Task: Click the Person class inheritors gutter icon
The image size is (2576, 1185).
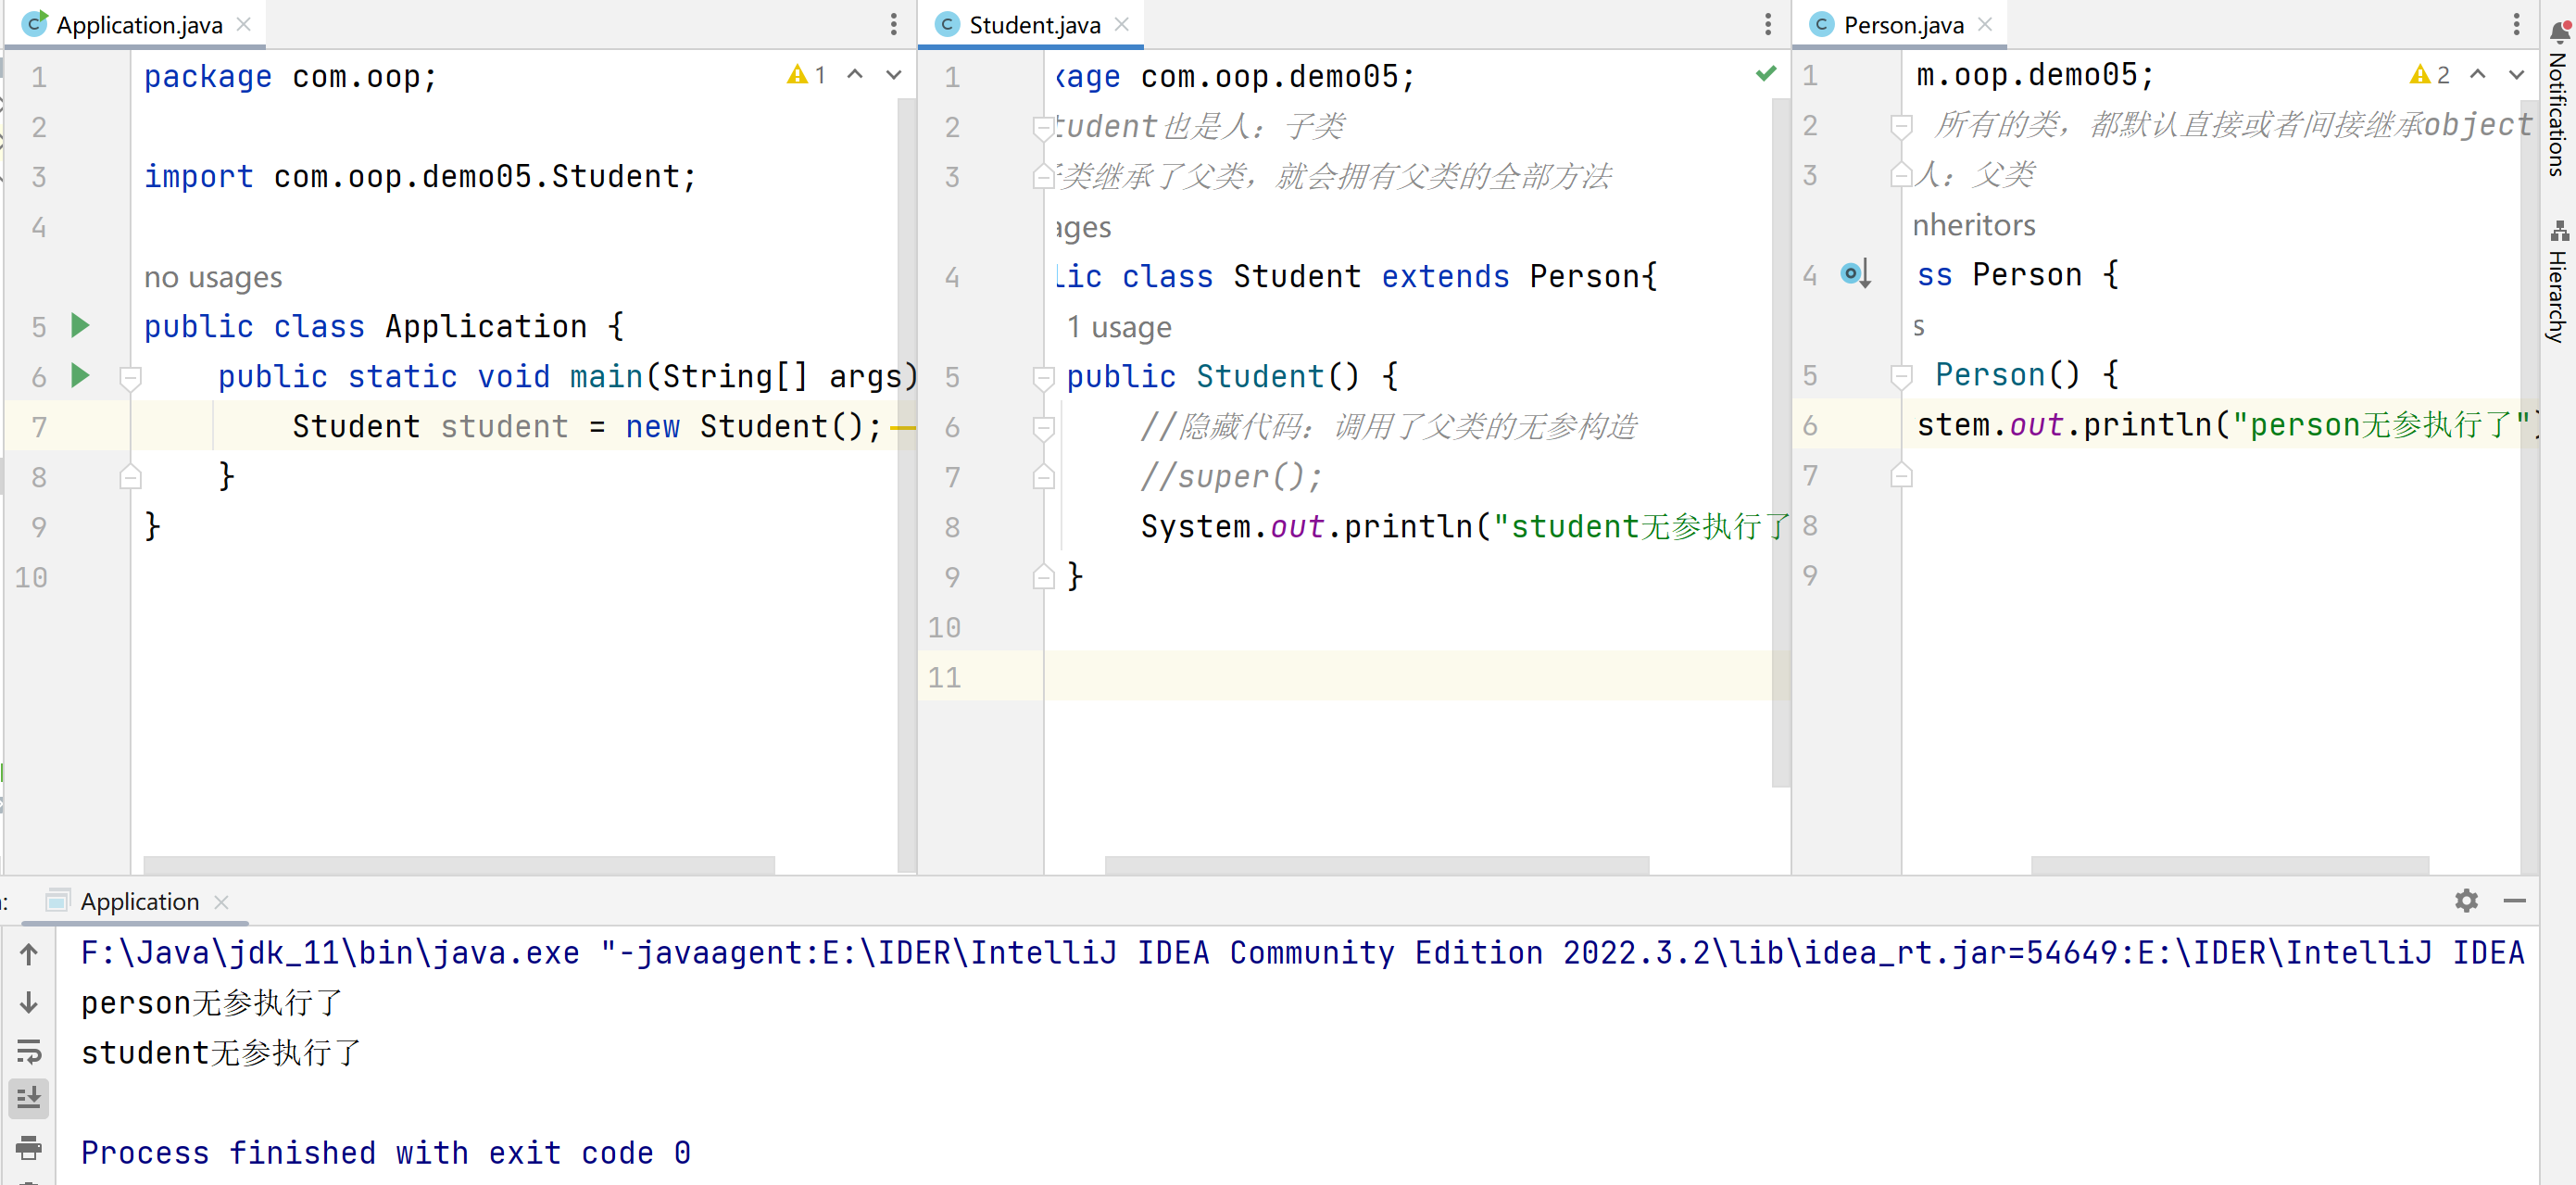Action: [1855, 273]
